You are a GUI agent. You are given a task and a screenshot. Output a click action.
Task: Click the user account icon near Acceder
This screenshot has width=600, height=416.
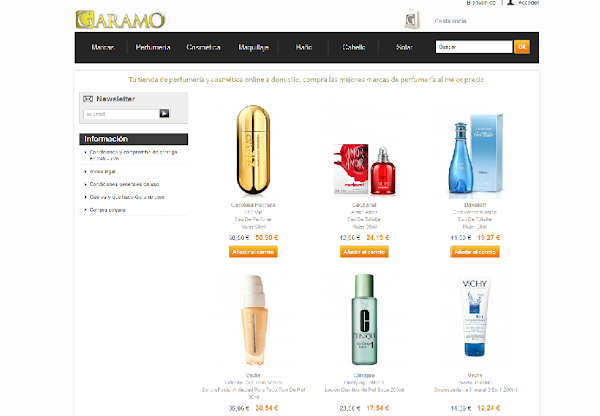(510, 2)
